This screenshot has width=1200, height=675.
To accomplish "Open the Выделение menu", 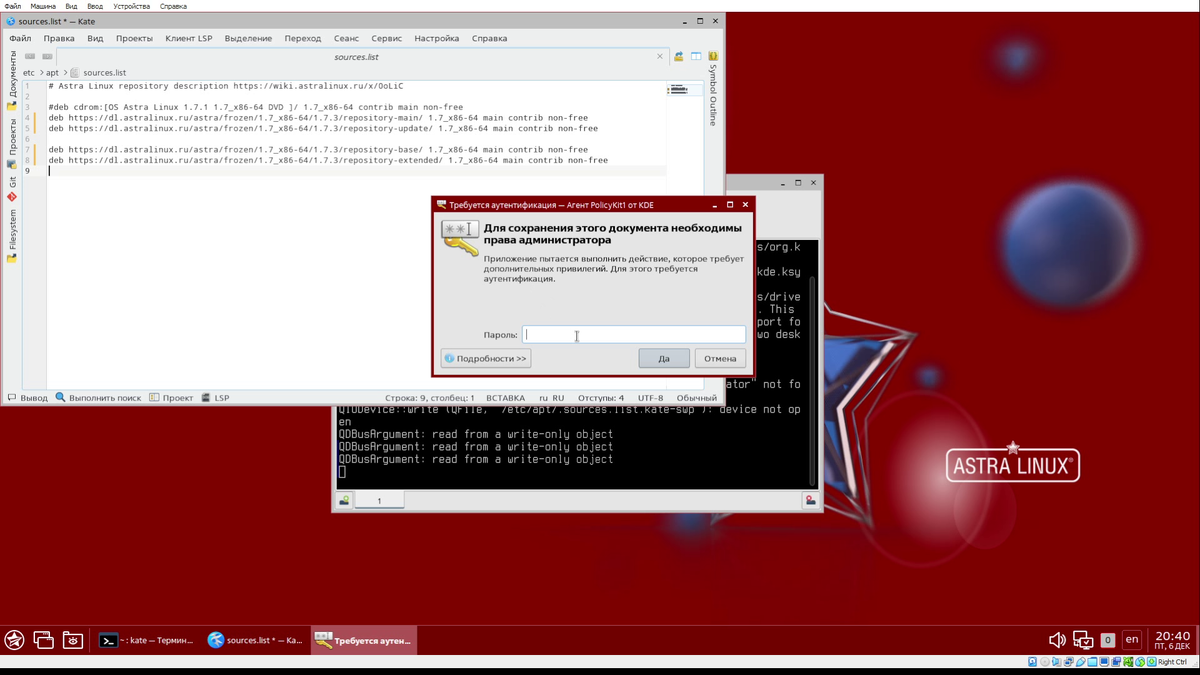I will coord(248,38).
